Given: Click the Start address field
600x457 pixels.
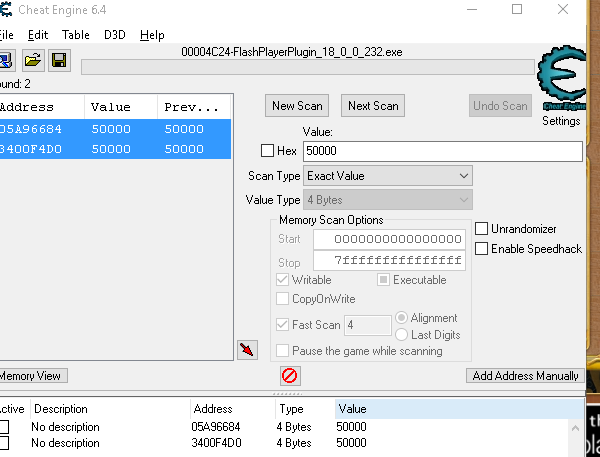Looking at the screenshot, I should 389,239.
